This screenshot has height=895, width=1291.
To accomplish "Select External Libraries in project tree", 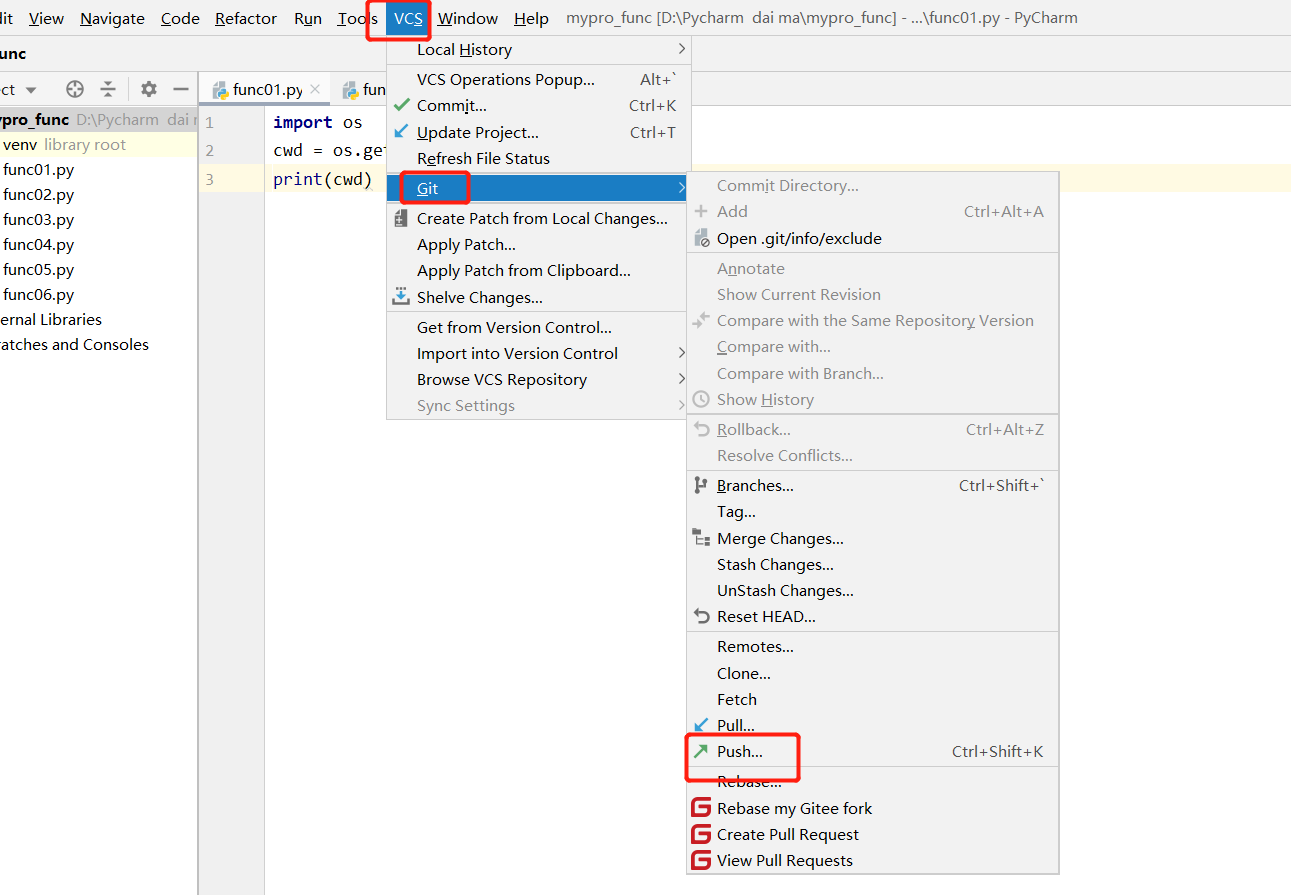I will (x=51, y=319).
